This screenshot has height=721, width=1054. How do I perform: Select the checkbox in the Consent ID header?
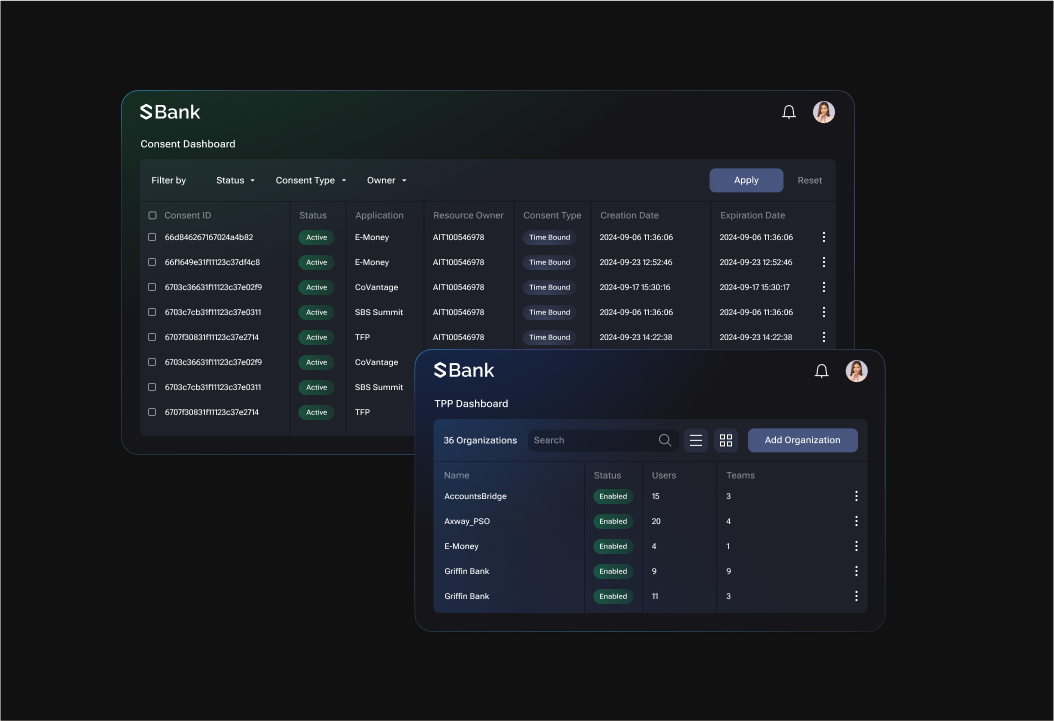click(x=152, y=215)
